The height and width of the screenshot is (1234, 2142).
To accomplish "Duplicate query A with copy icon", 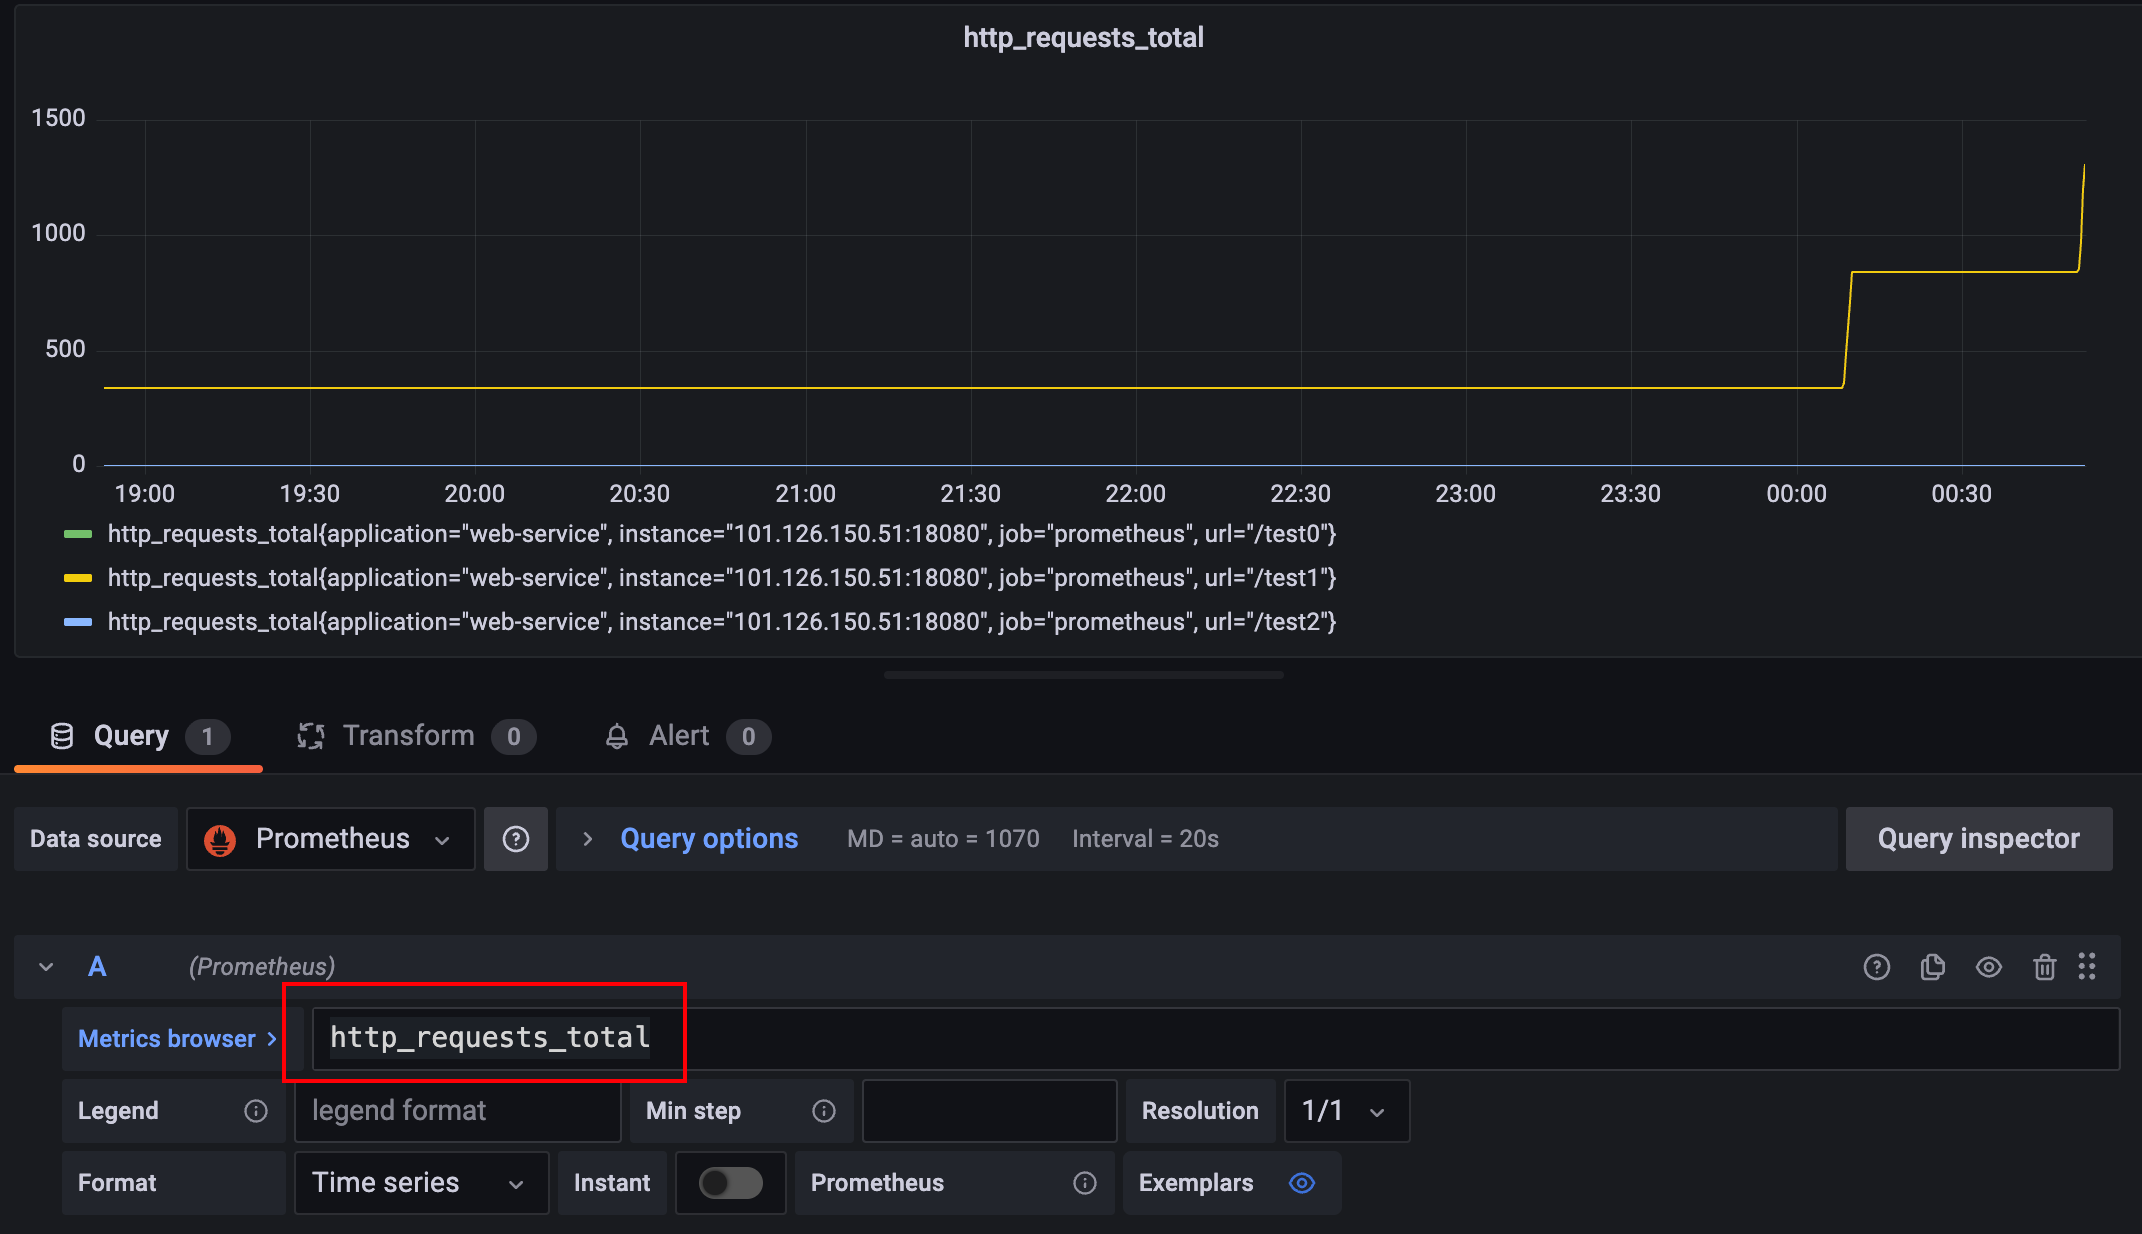I will click(x=1932, y=967).
